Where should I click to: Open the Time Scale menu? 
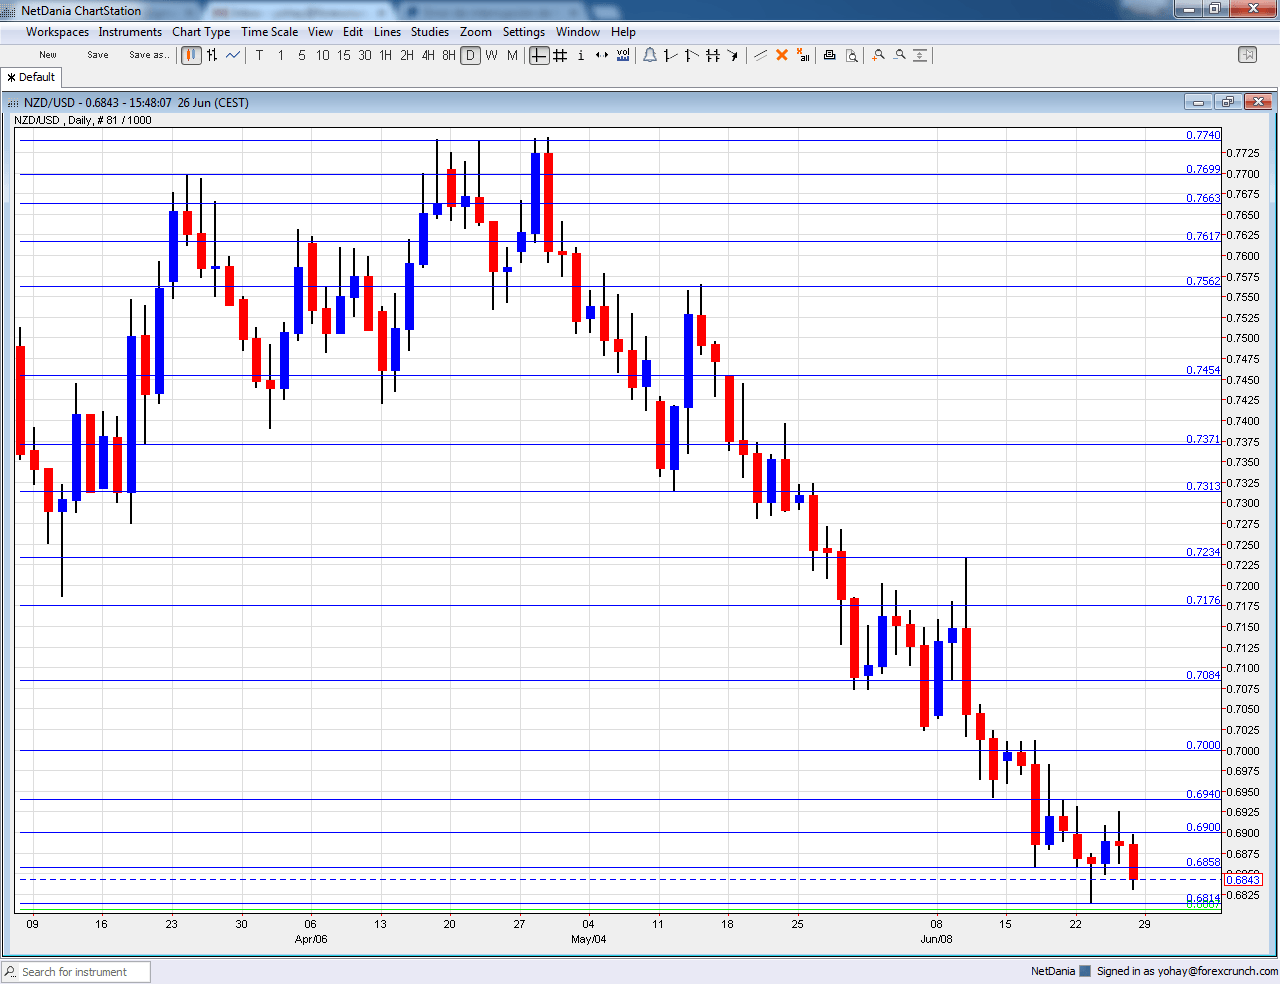(269, 32)
